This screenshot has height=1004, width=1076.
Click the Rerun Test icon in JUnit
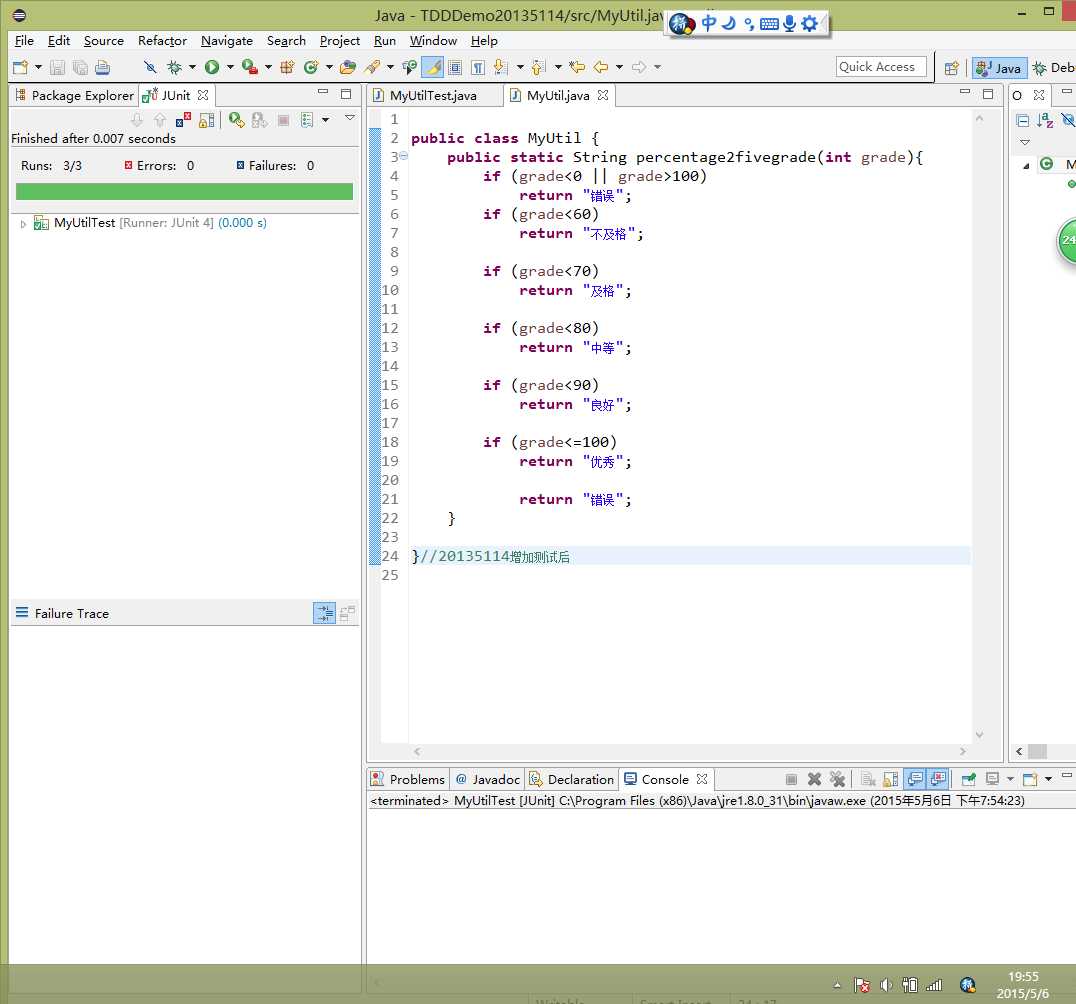(237, 121)
